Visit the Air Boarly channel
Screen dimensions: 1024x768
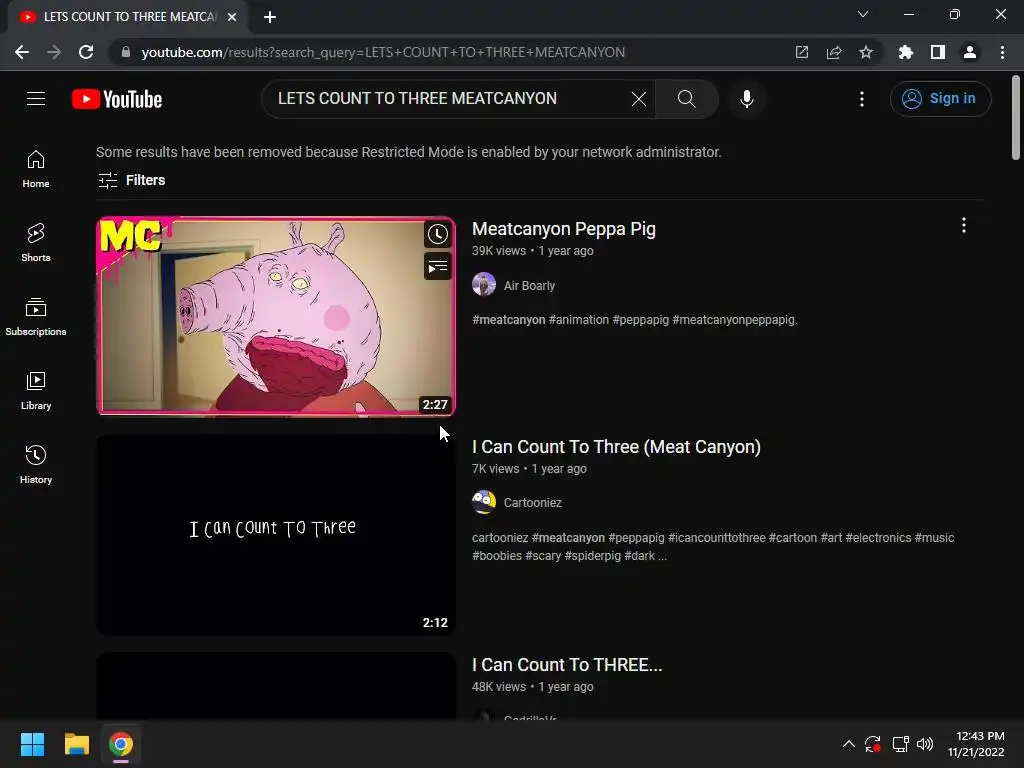(x=529, y=285)
